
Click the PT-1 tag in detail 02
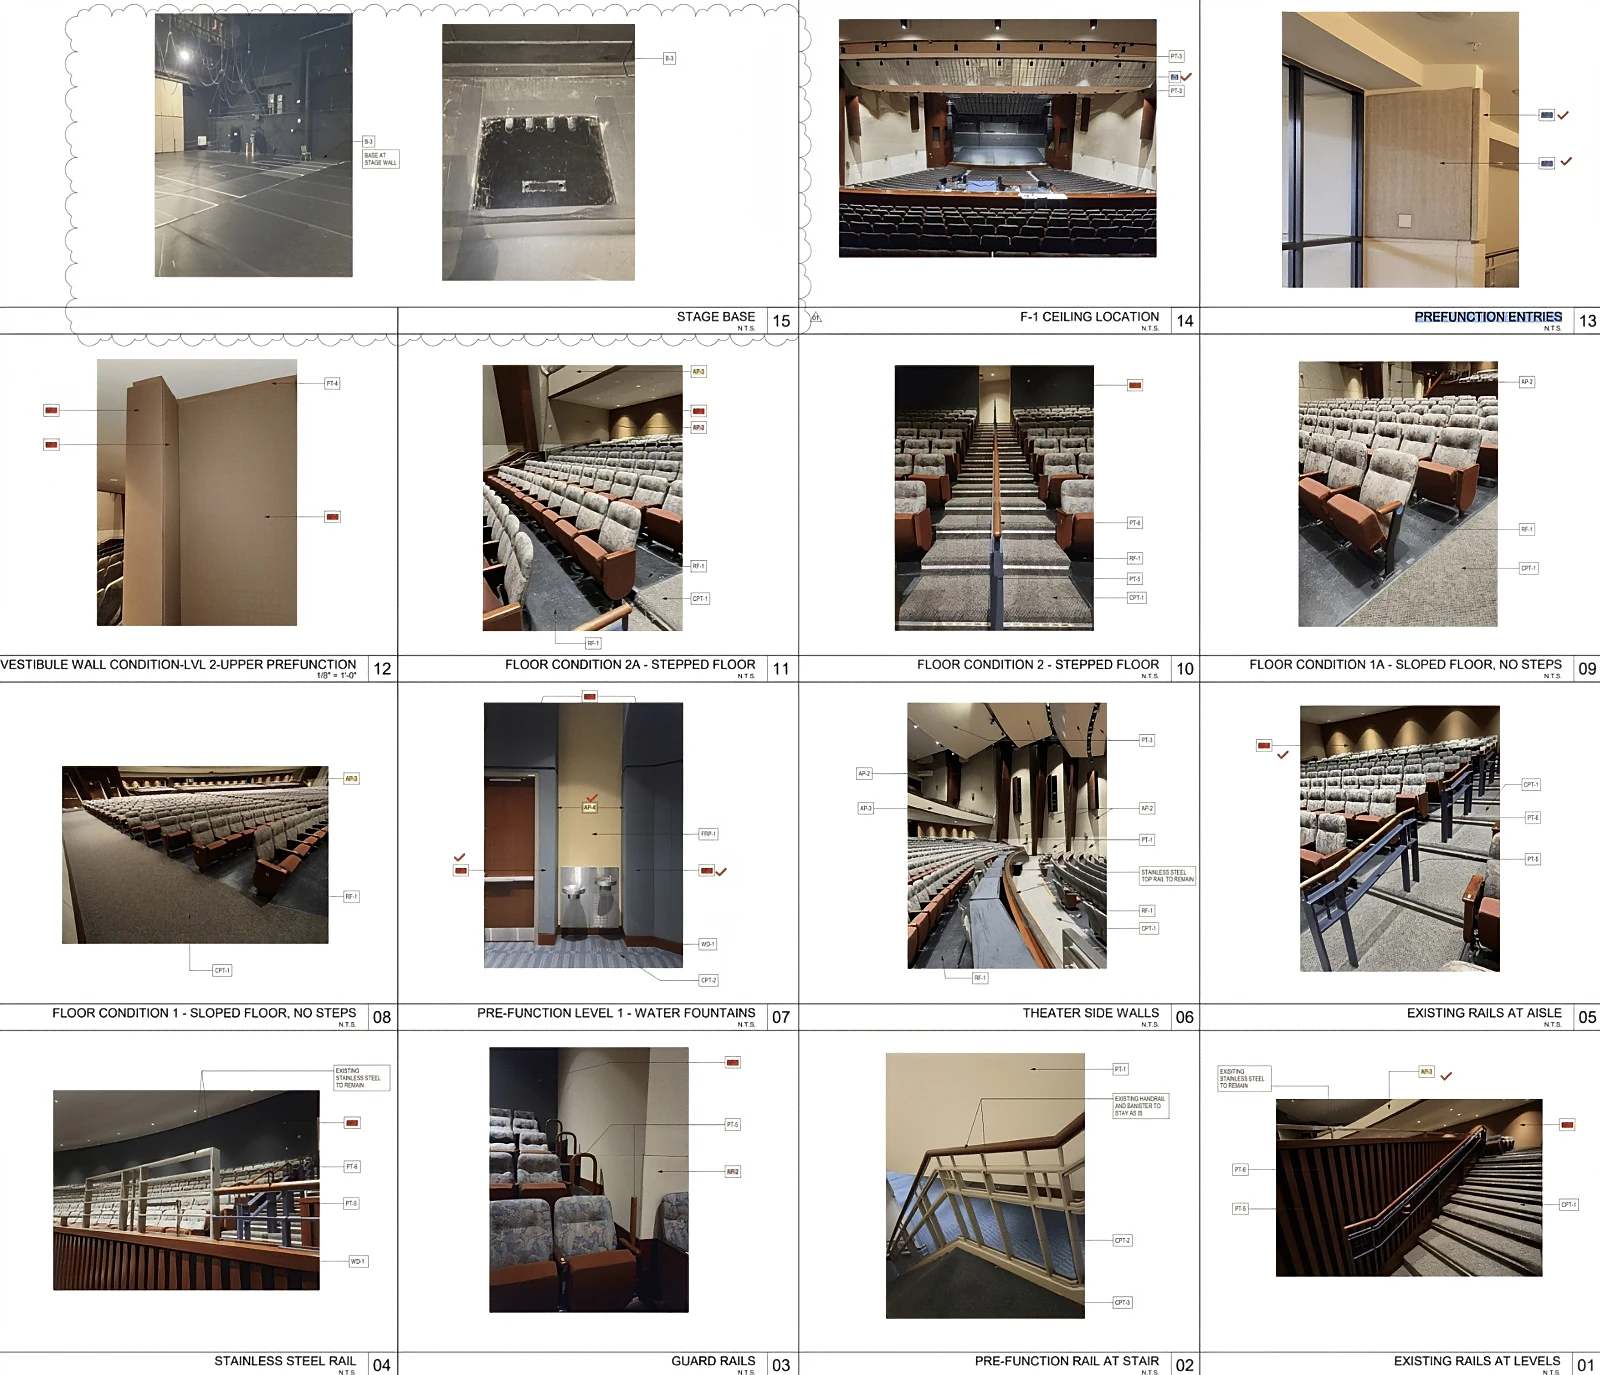pos(1121,1070)
